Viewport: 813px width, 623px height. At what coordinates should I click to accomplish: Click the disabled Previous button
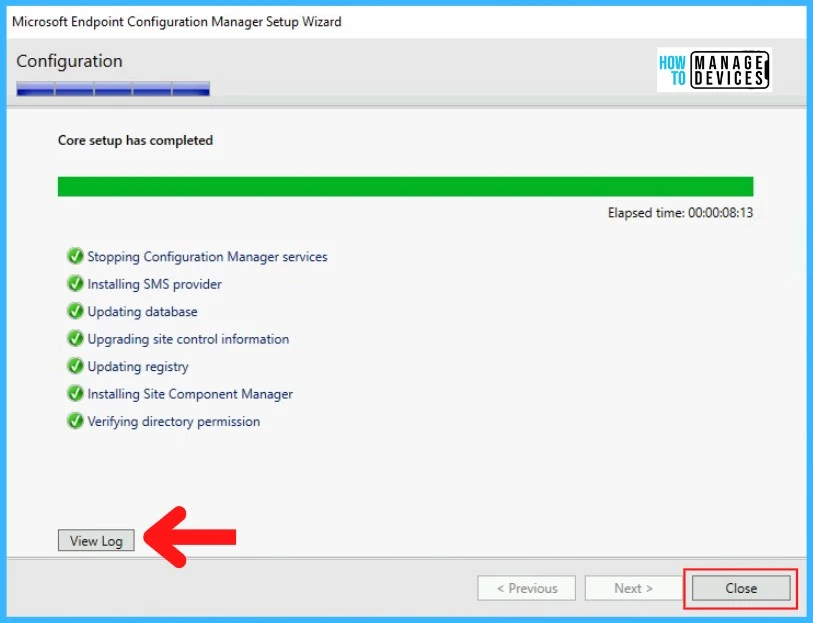(x=526, y=588)
